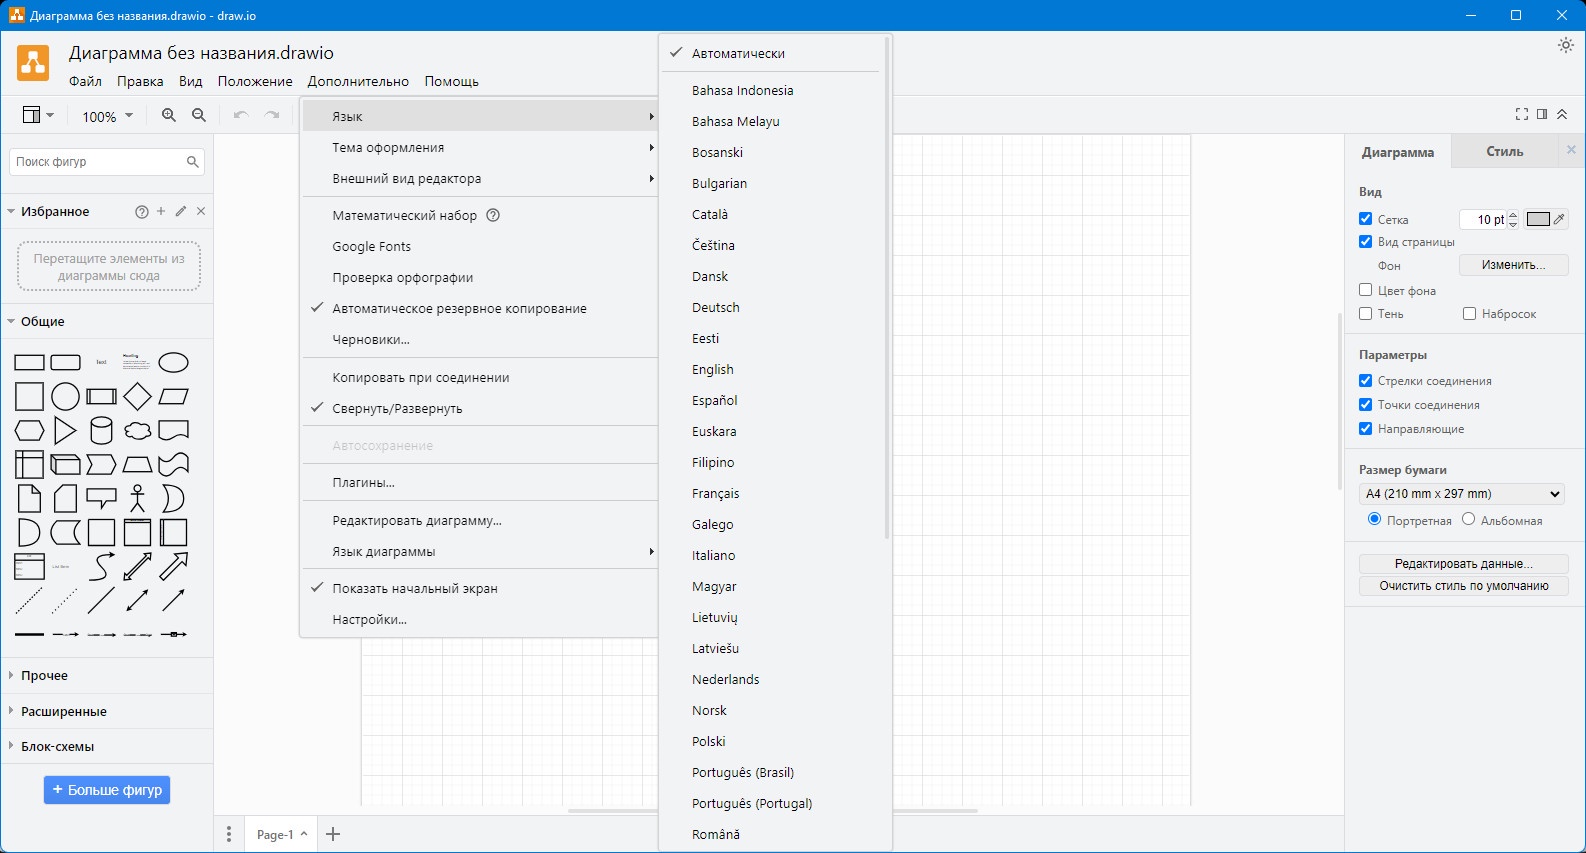Click Редактировать данные... button
The image size is (1586, 853).
pos(1463,563)
